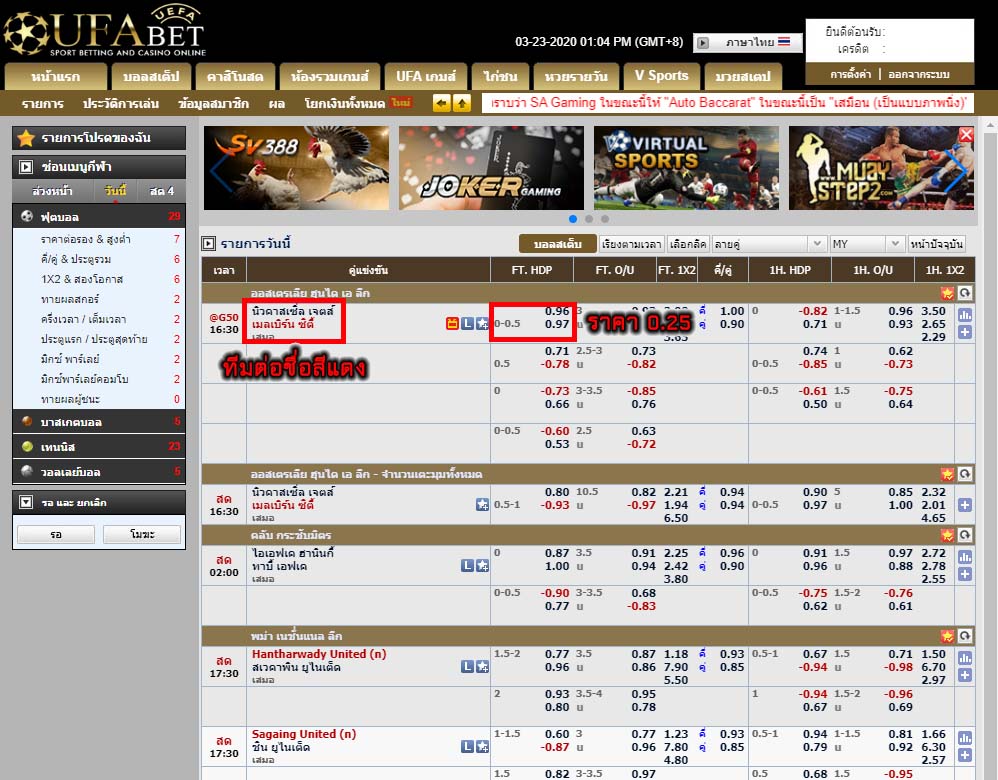Open โยกเงินทั้งหมด in the sub-navigation bar
This screenshot has width=998, height=780.
click(344, 103)
